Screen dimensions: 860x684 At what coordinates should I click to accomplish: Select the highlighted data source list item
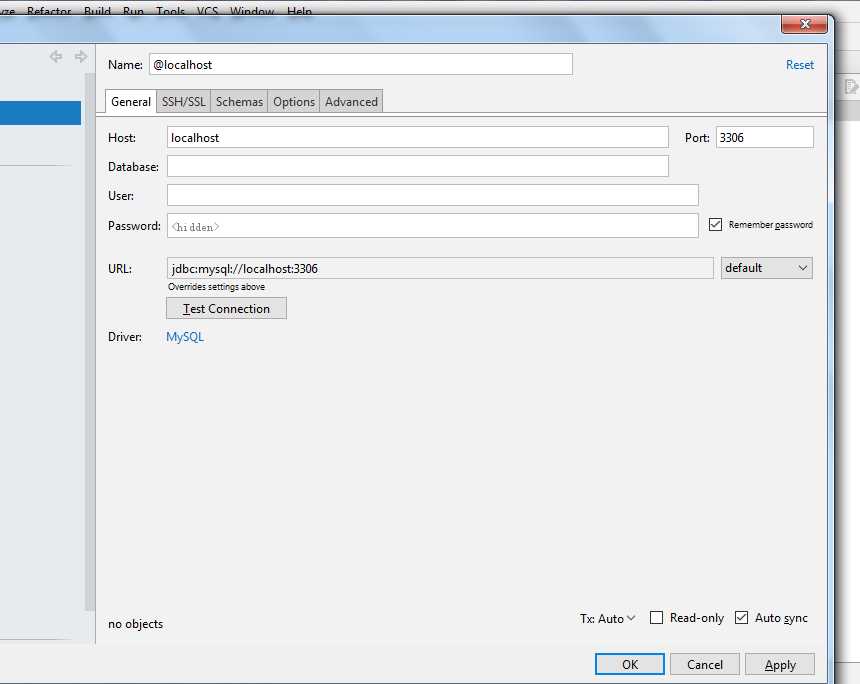(41, 113)
